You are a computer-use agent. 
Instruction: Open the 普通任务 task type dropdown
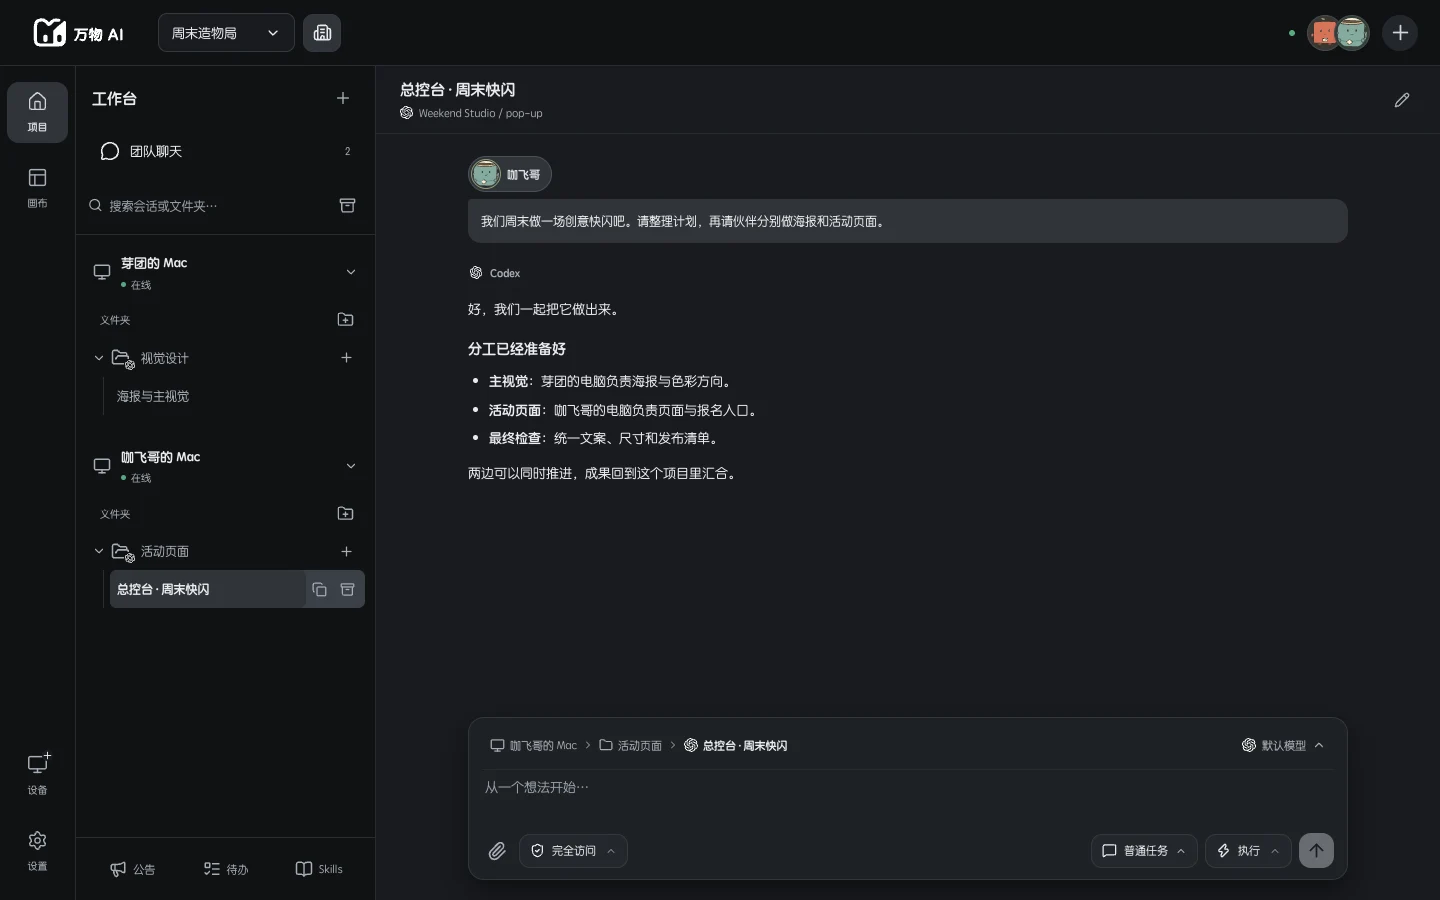click(x=1144, y=851)
